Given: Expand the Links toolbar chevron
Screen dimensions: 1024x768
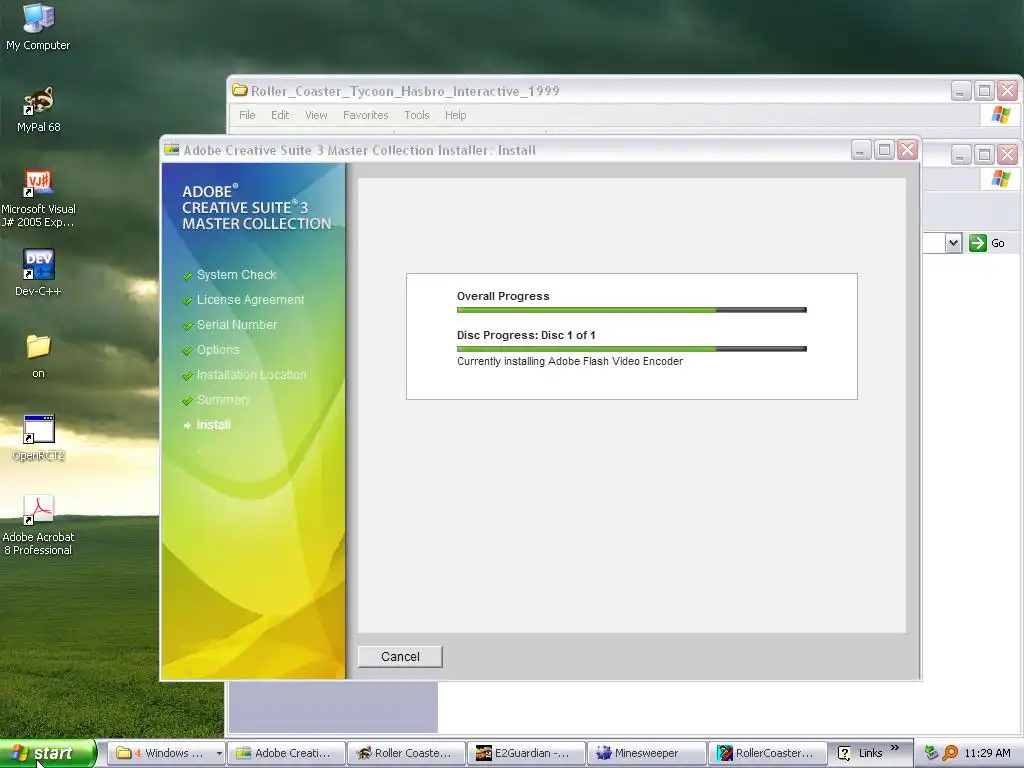Looking at the screenshot, I should click(895, 748).
